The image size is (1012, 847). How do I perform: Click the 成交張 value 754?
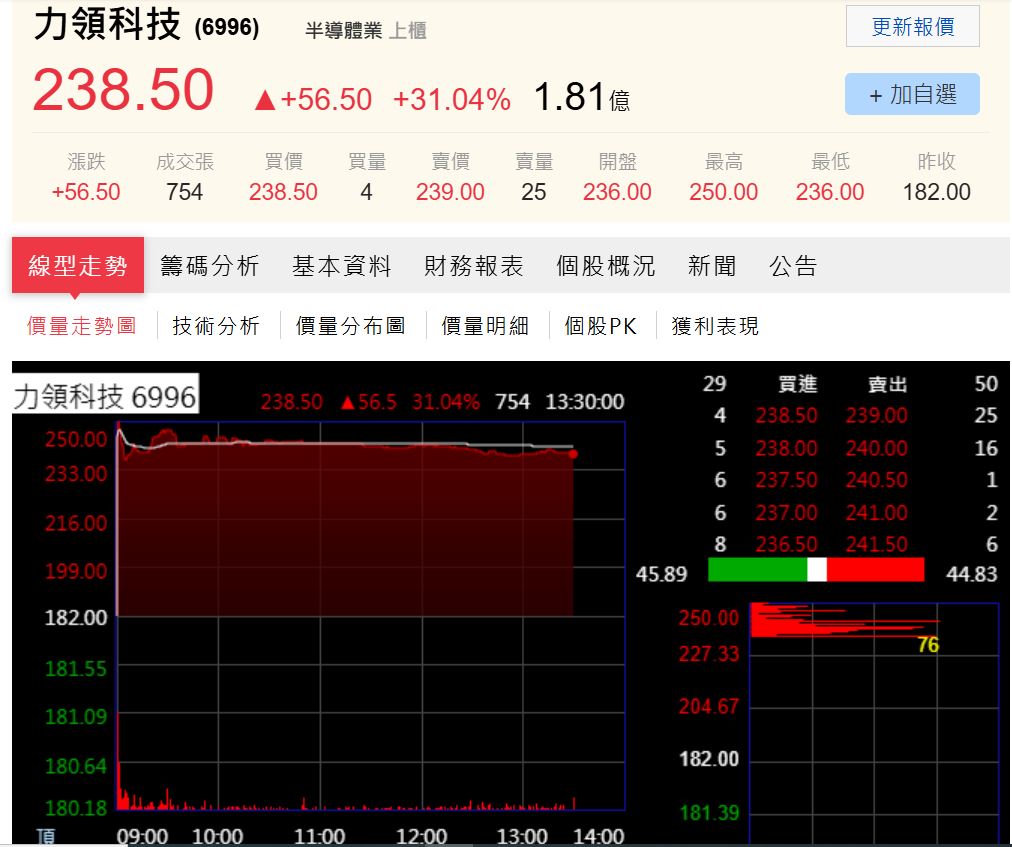[x=185, y=192]
